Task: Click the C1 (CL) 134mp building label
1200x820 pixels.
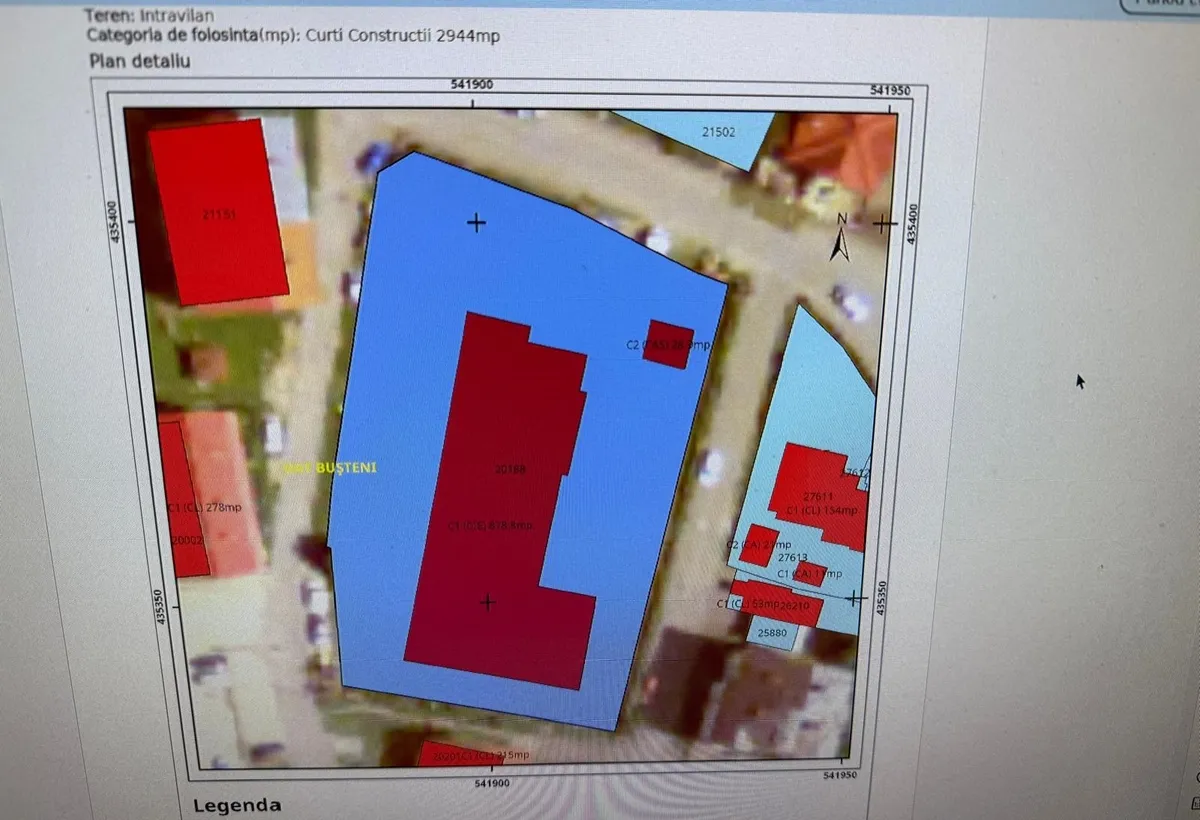Action: click(823, 510)
